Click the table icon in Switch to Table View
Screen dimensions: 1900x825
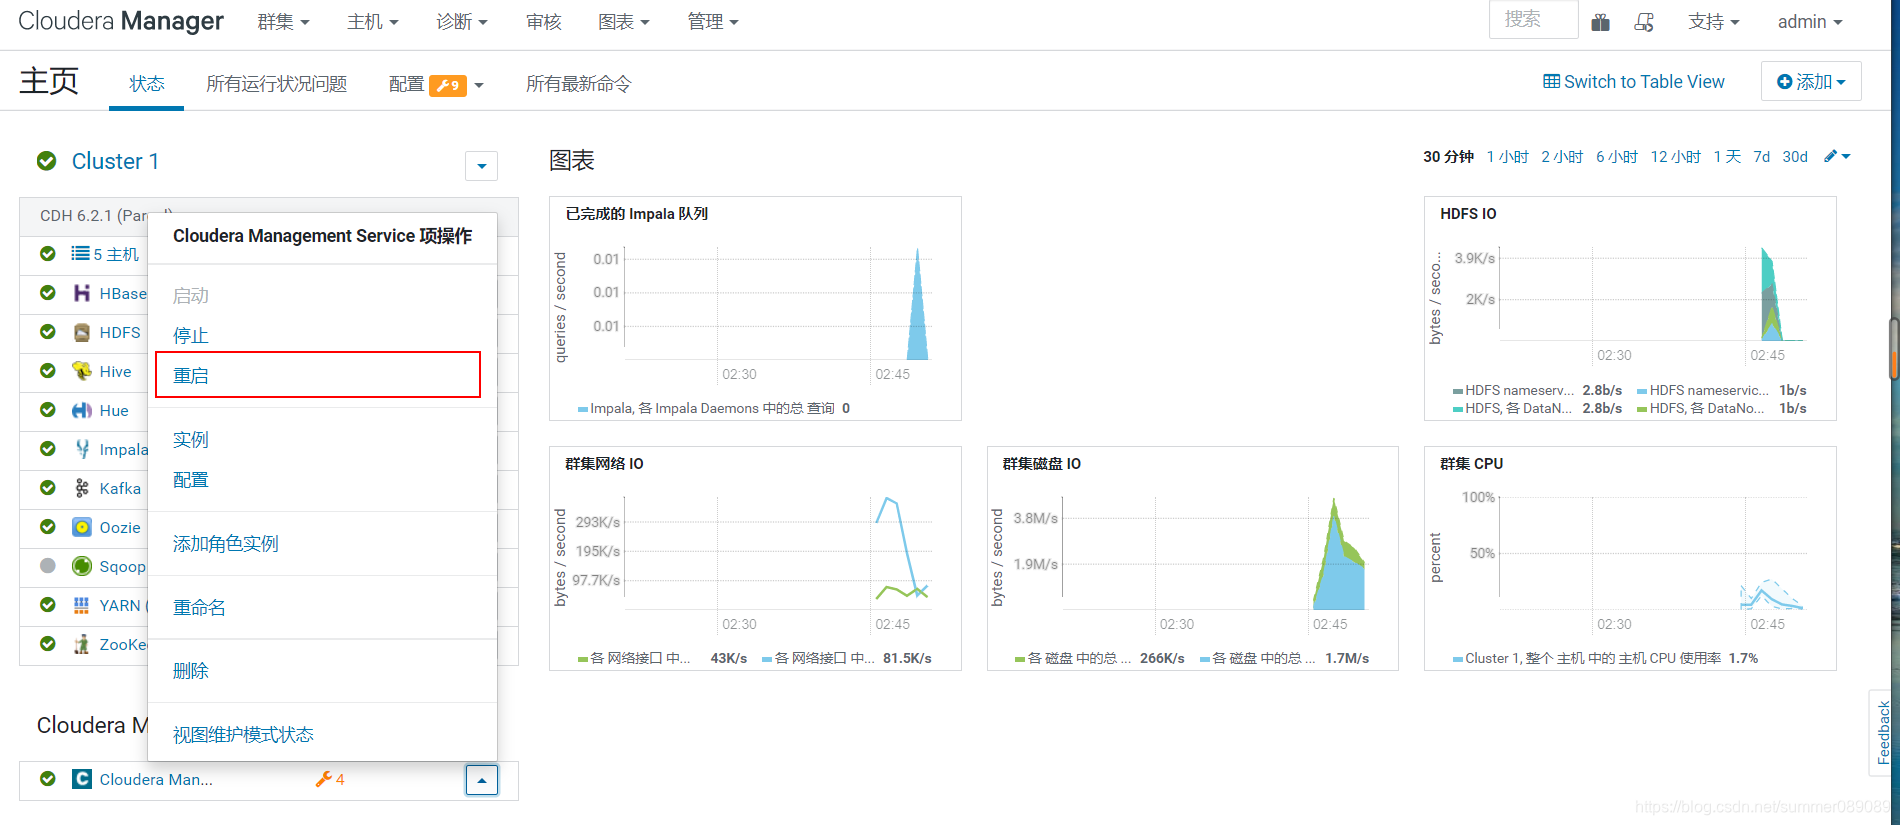click(1551, 81)
